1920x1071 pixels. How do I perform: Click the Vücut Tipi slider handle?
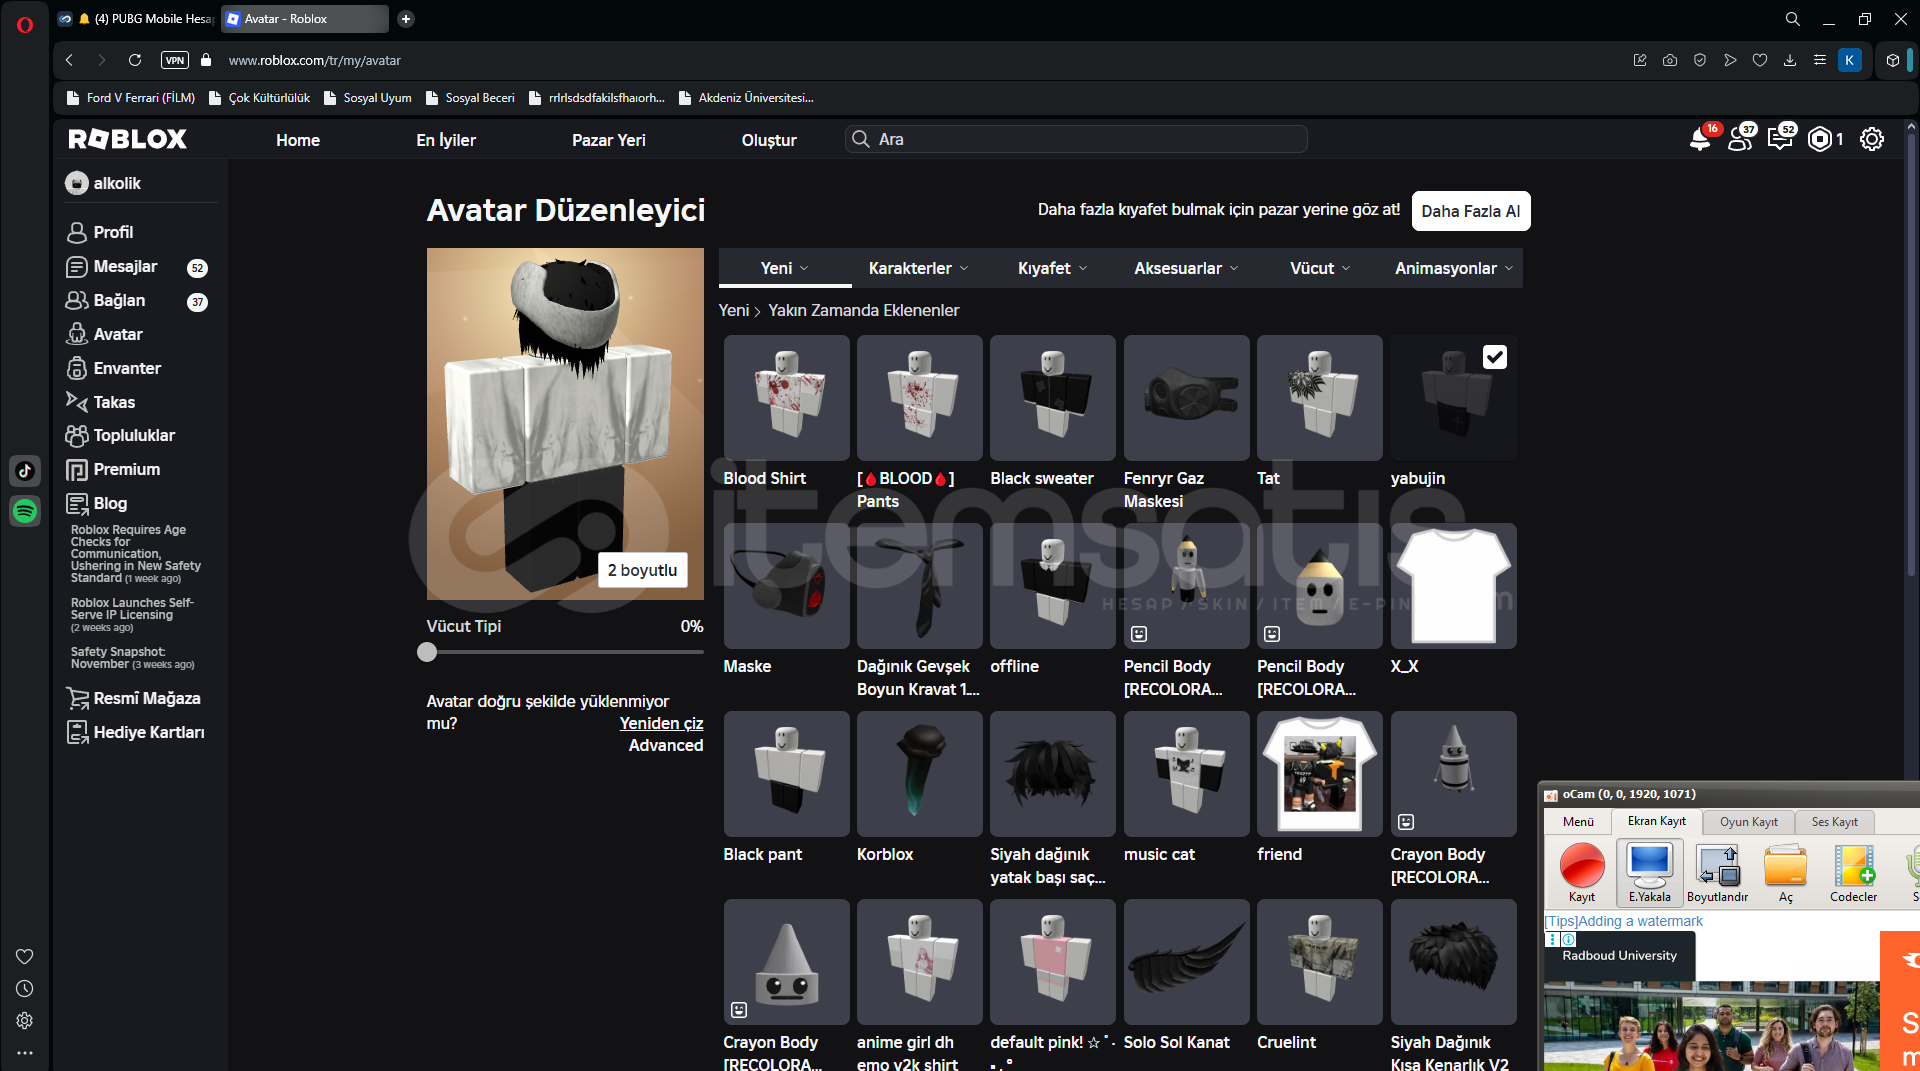pyautogui.click(x=427, y=652)
